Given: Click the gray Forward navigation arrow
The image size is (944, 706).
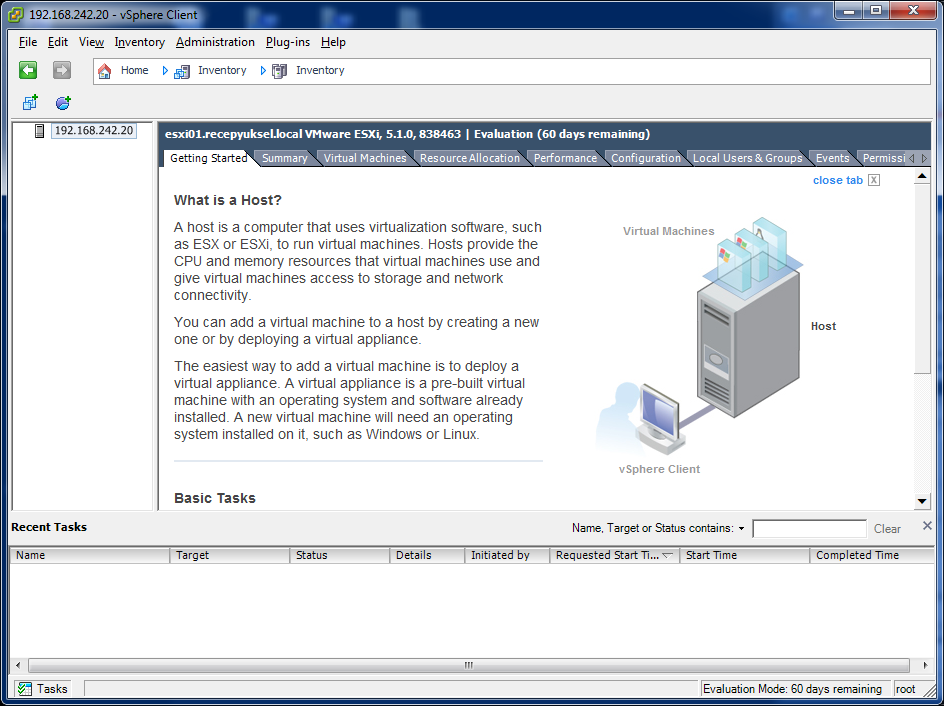Looking at the screenshot, I should 61,70.
